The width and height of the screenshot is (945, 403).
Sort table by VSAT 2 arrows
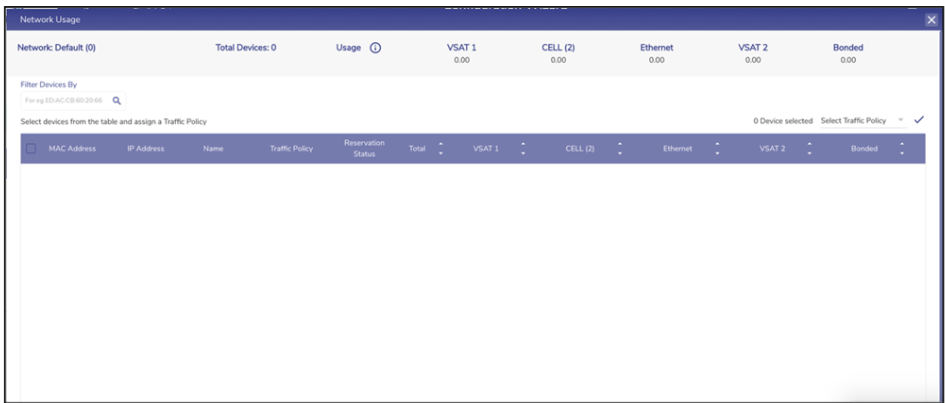(x=809, y=149)
